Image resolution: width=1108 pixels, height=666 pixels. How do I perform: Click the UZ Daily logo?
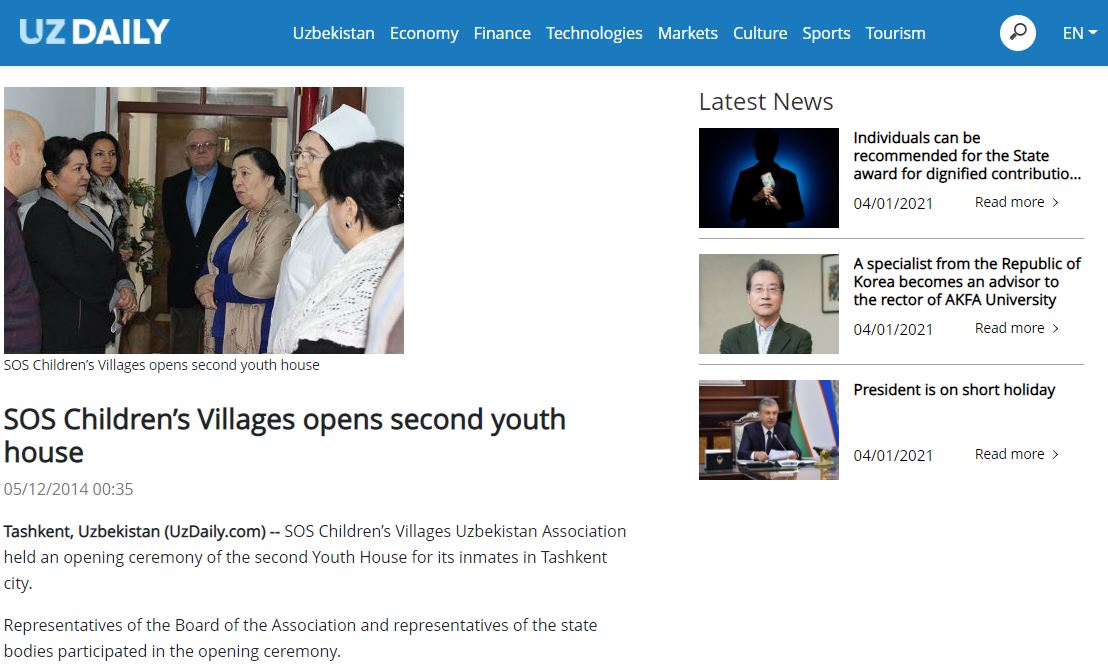94,32
